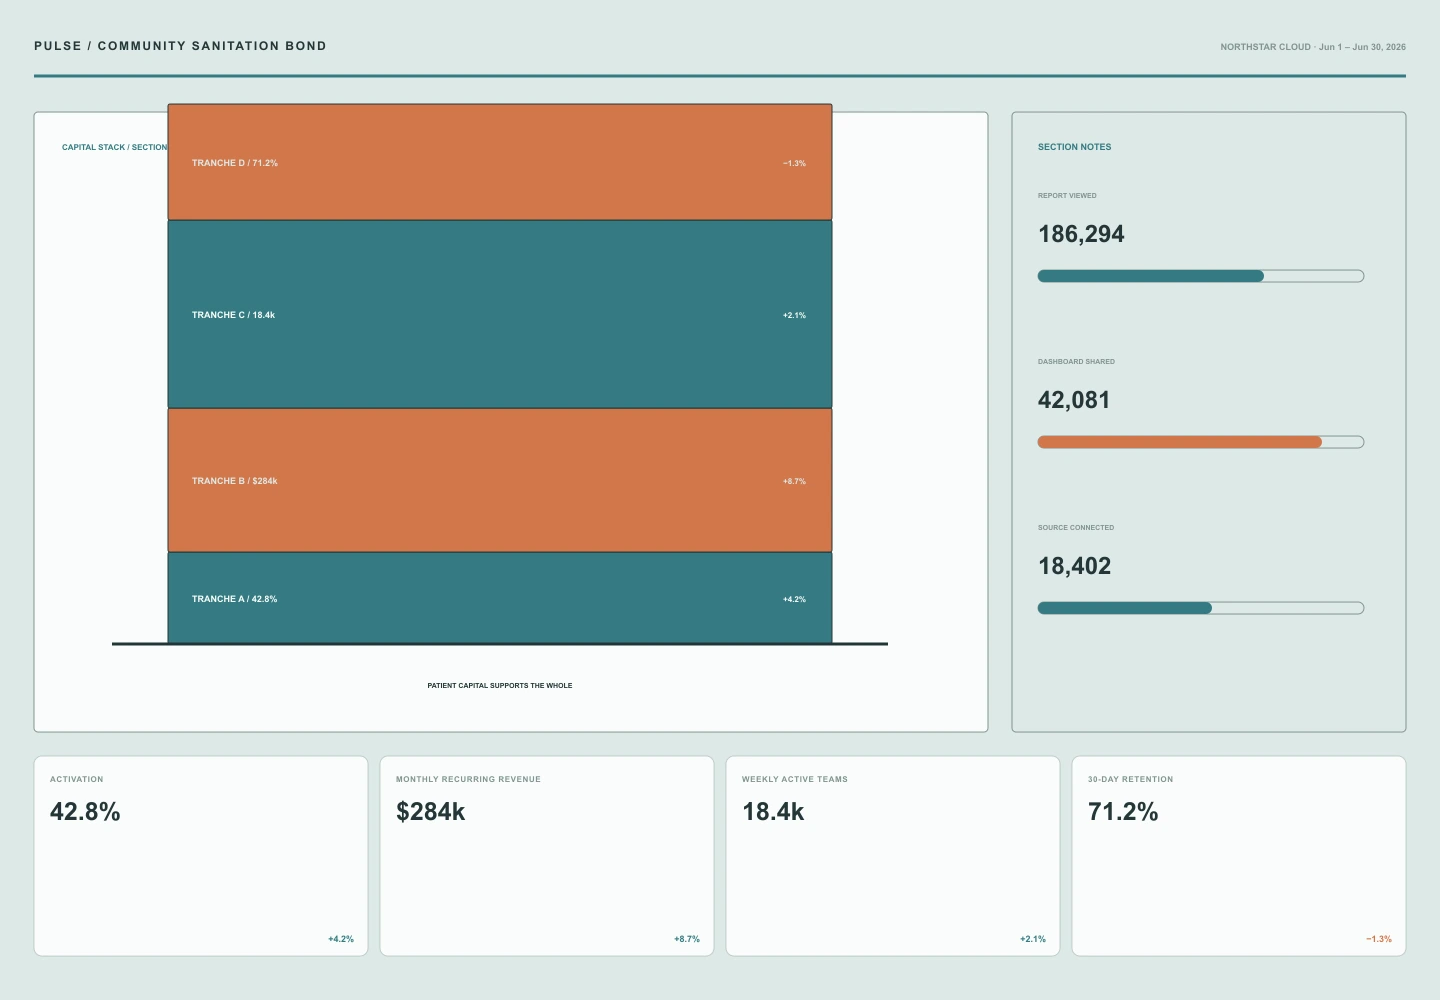Click the +2.1% change in Weekly Active Teams card

pos(1033,939)
